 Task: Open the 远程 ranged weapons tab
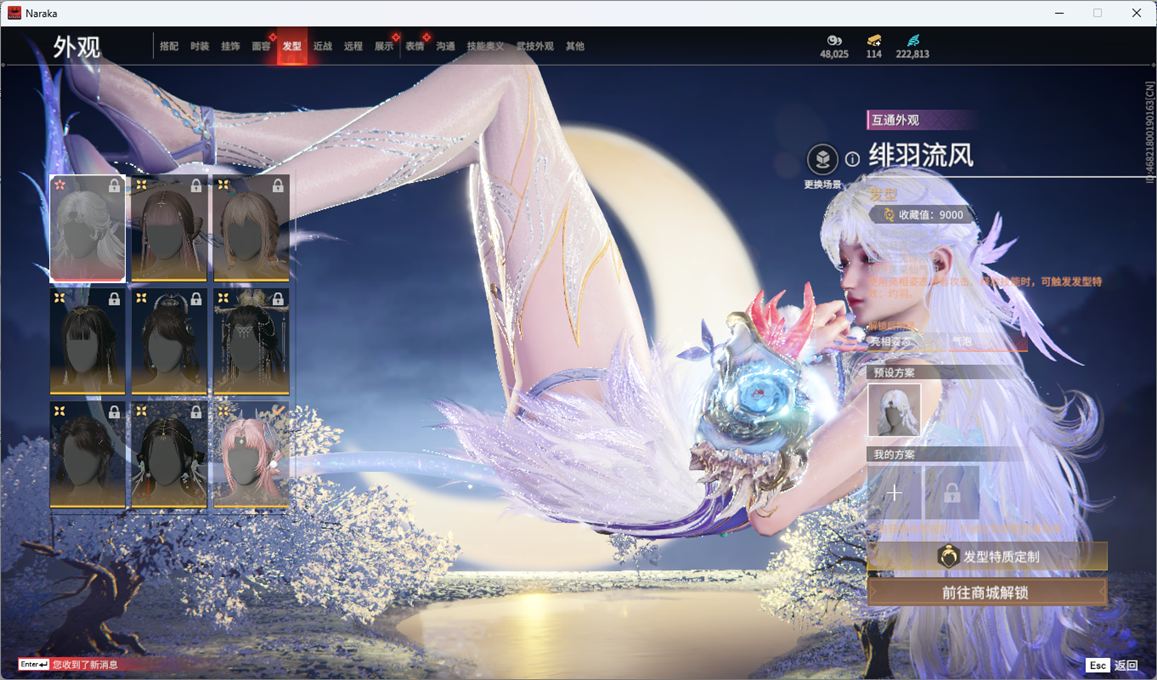click(x=353, y=46)
